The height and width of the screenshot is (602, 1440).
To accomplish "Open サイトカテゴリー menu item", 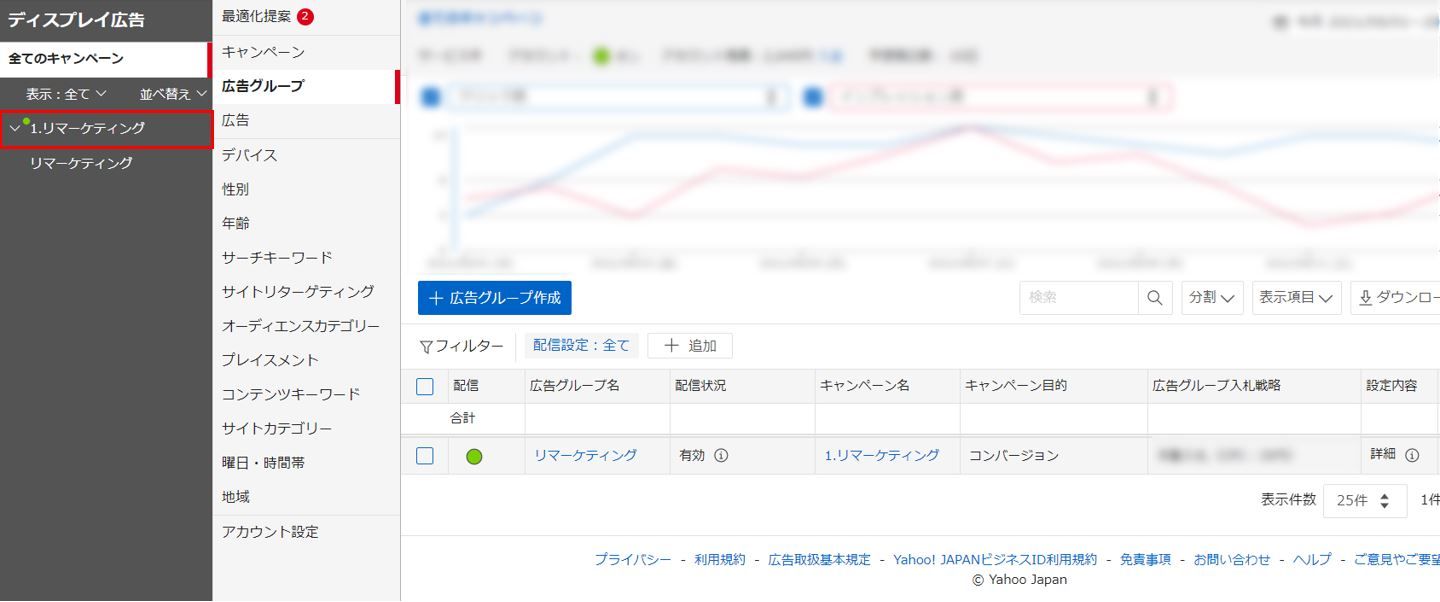I will click(x=277, y=428).
